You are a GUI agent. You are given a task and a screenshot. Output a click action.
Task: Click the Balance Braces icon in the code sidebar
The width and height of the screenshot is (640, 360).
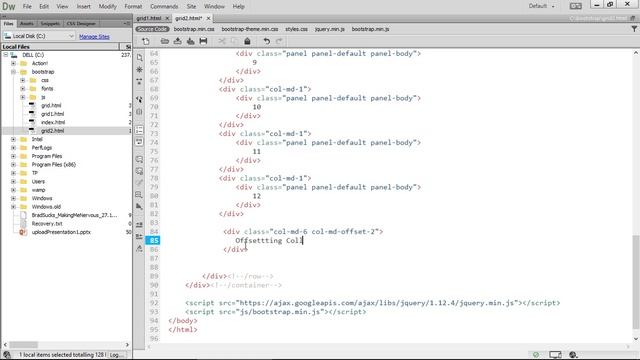click(139, 112)
